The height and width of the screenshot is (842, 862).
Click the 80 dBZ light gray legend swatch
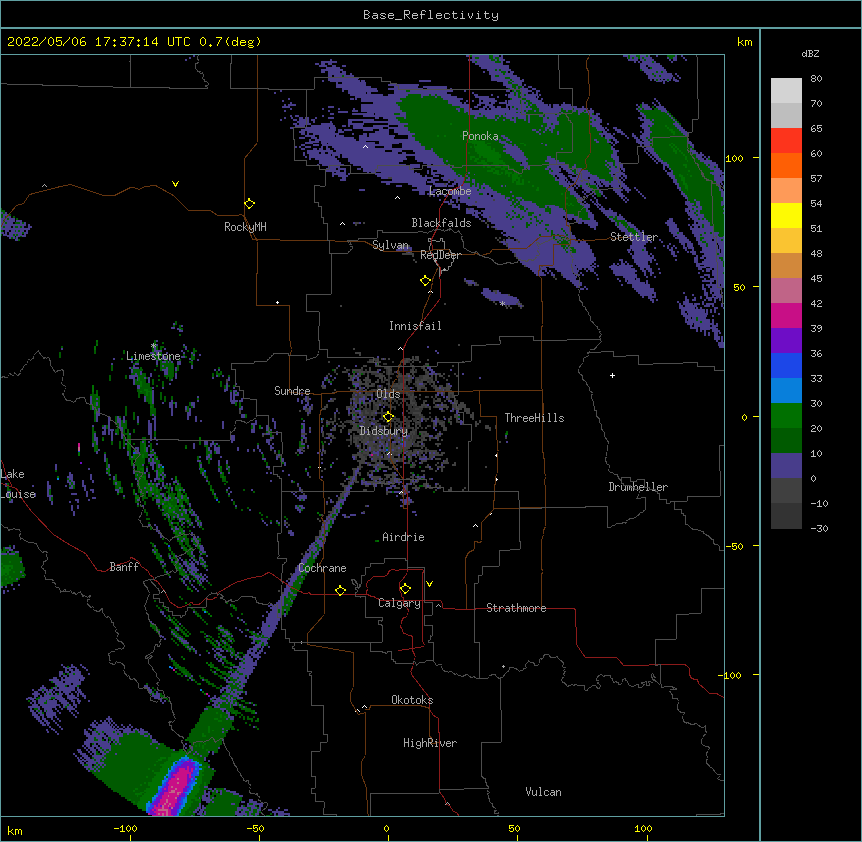point(786,91)
